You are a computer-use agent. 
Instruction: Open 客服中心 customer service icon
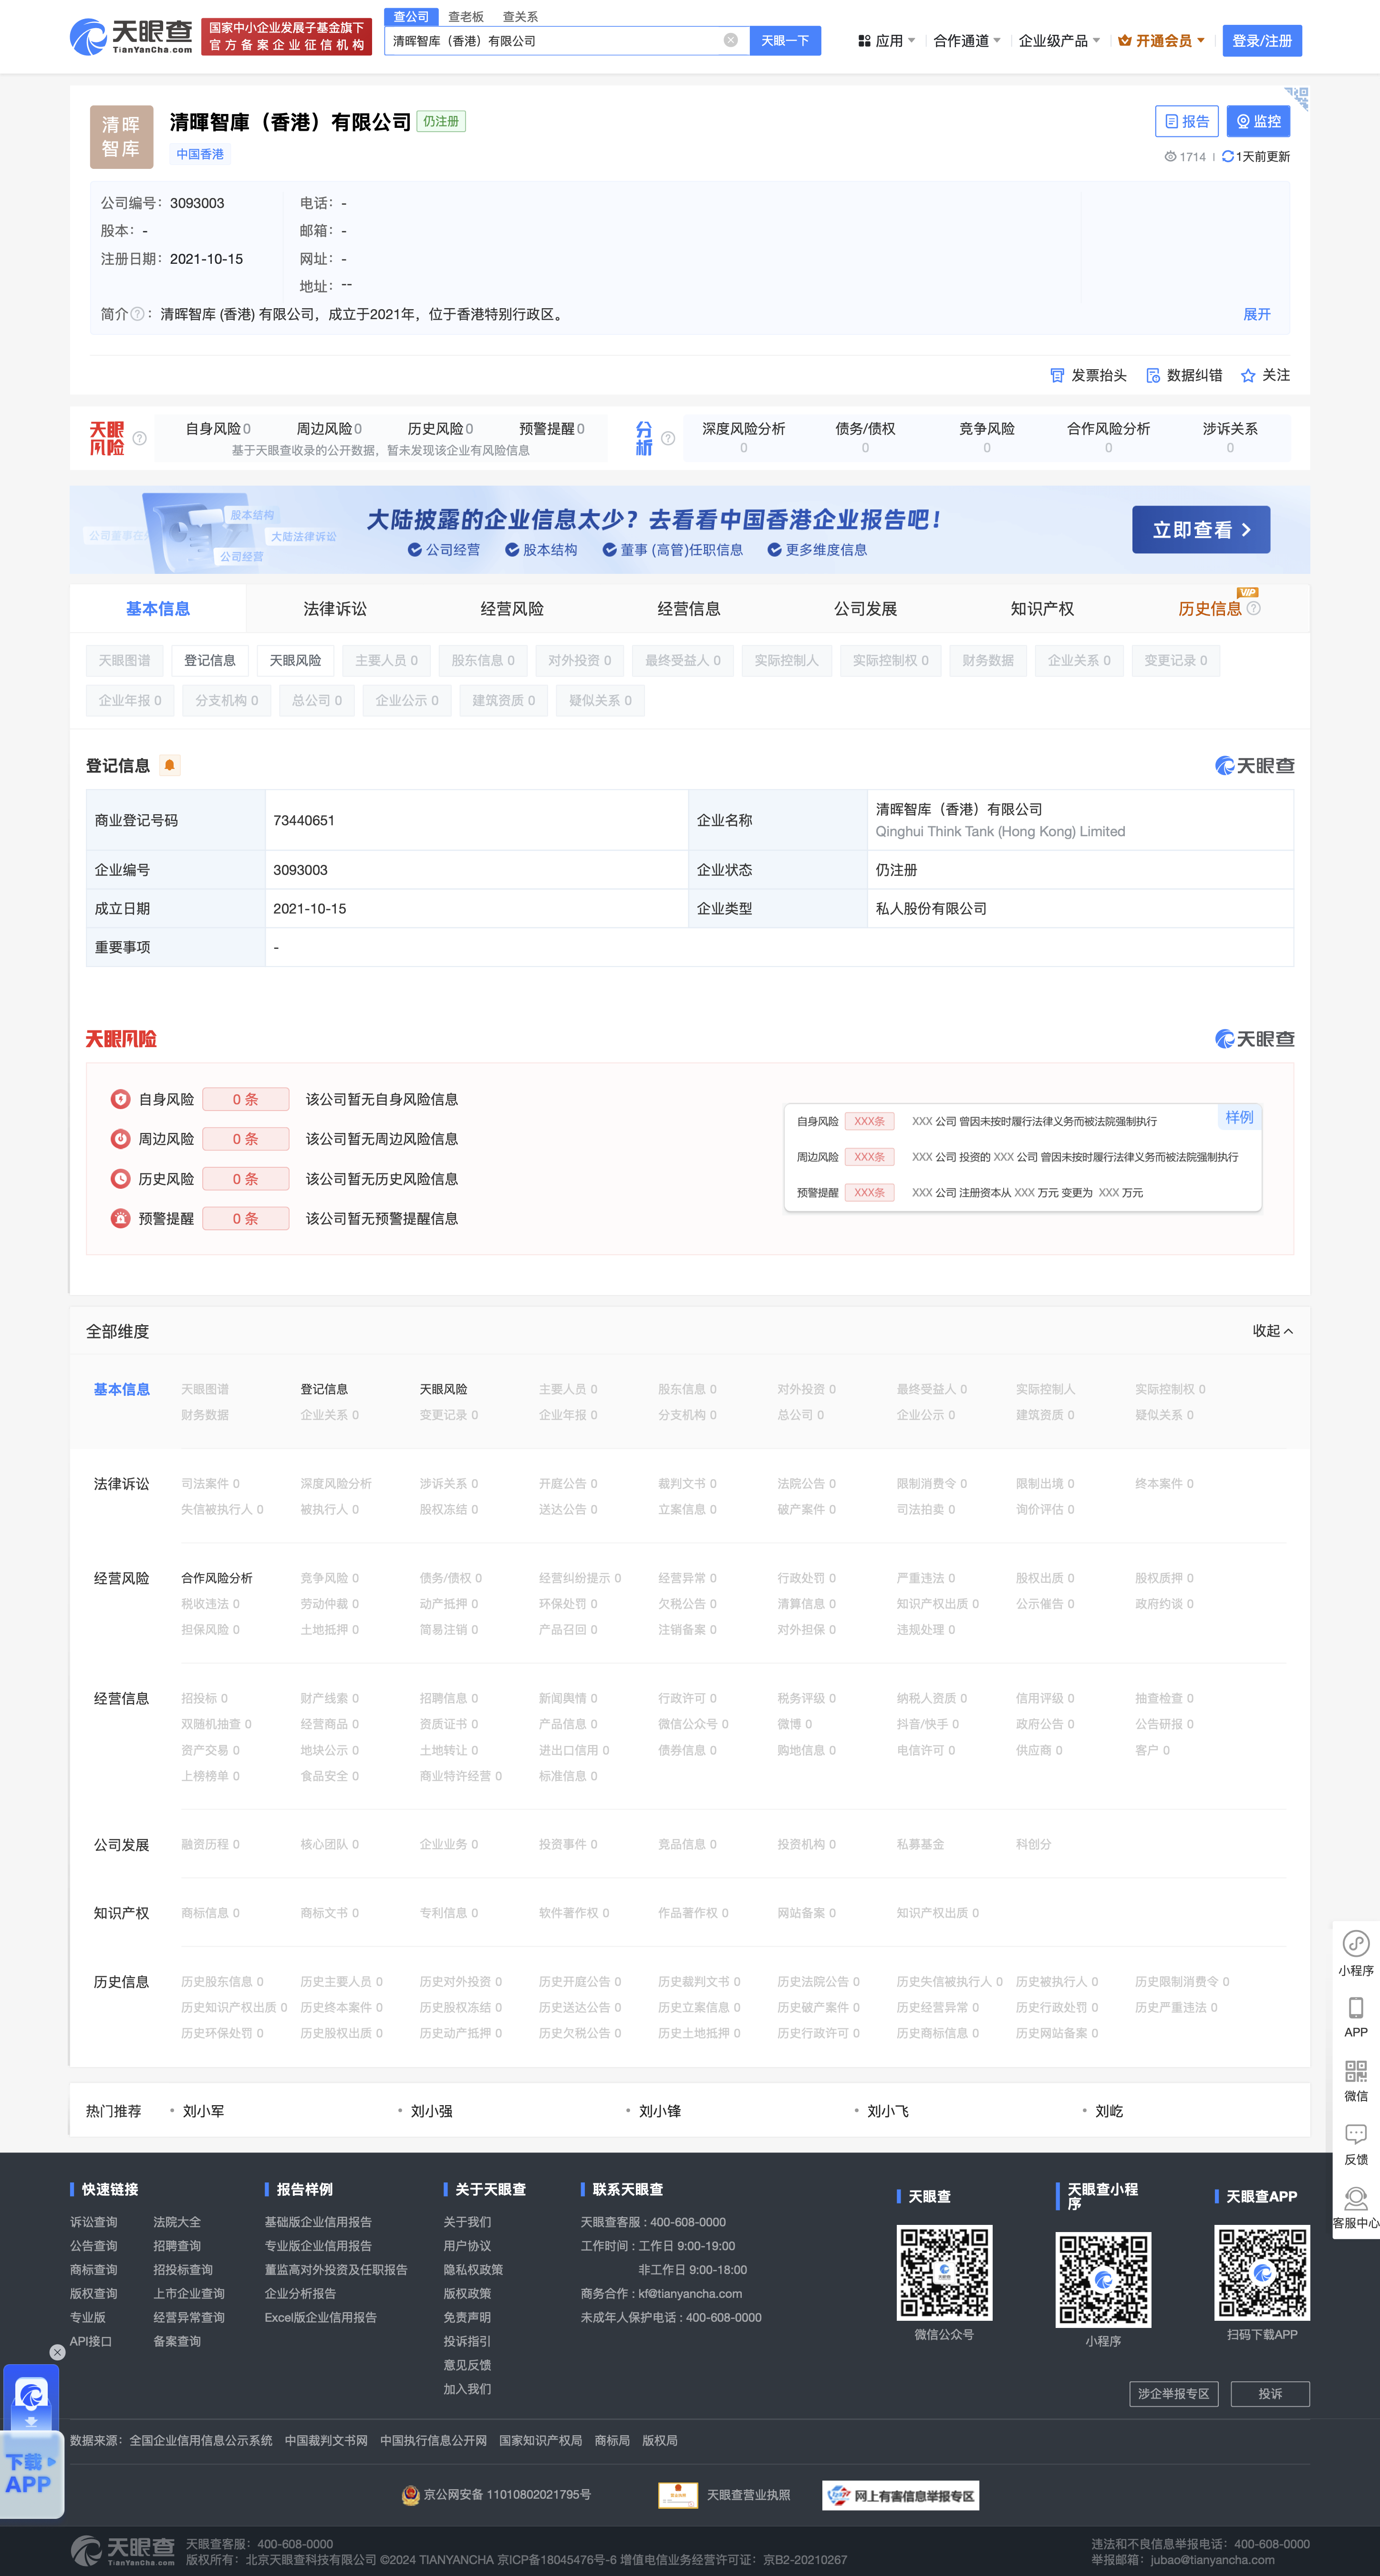click(x=1356, y=2207)
